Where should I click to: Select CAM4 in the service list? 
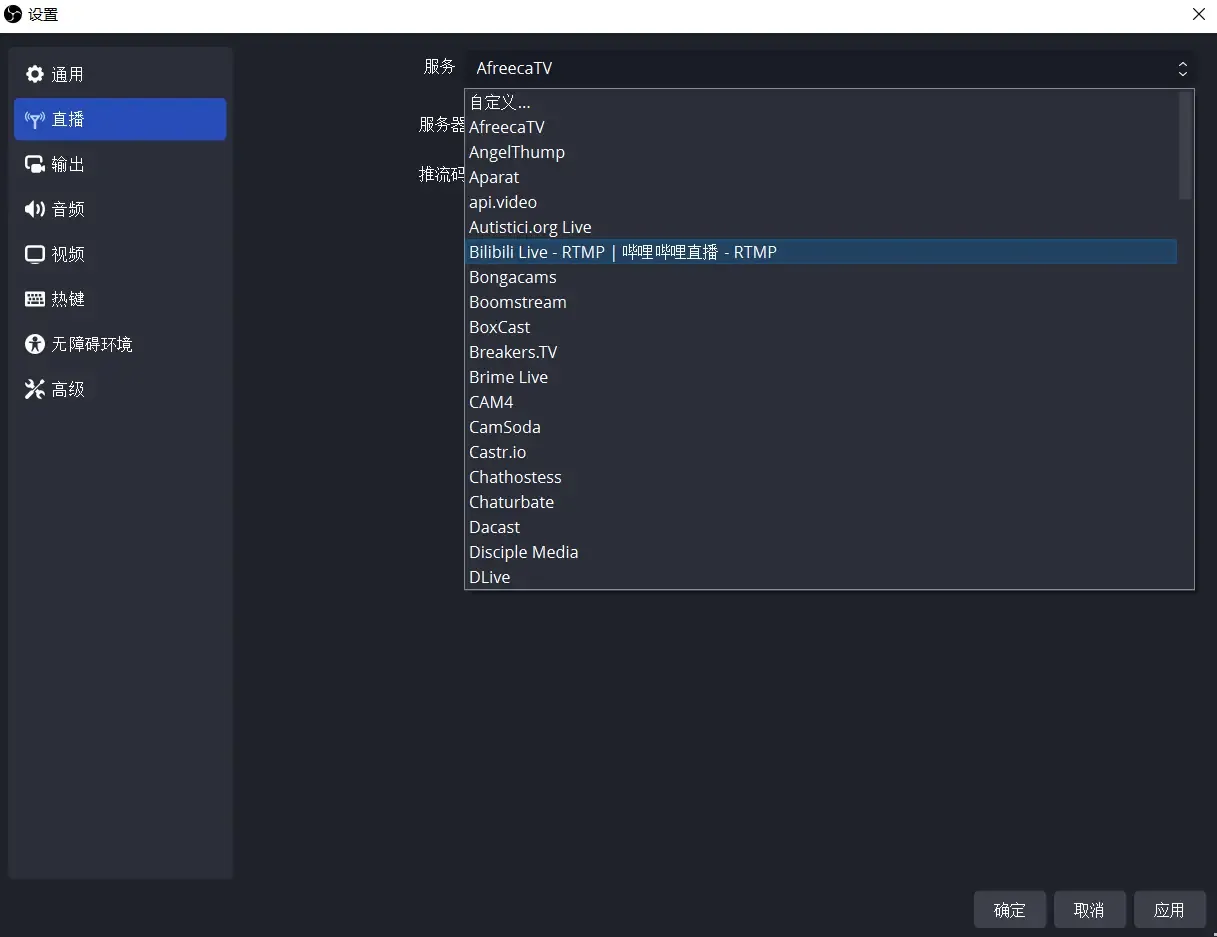[x=821, y=402]
